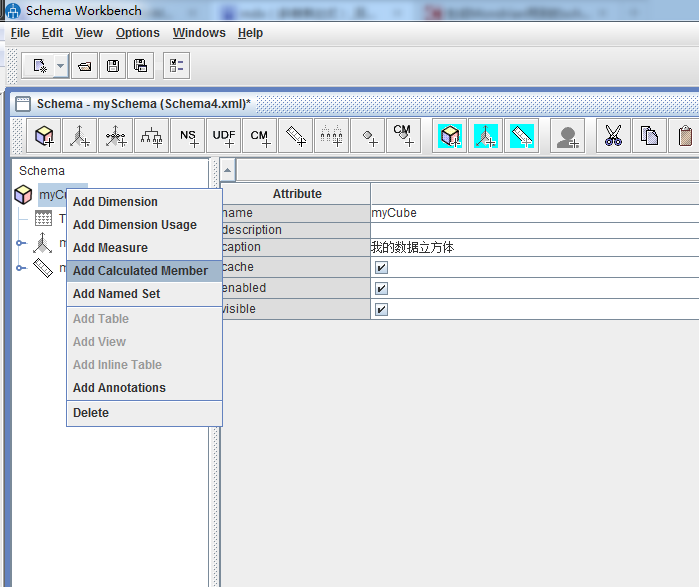Select the myCube cube tree icon
The width and height of the screenshot is (699, 587).
(x=23, y=195)
